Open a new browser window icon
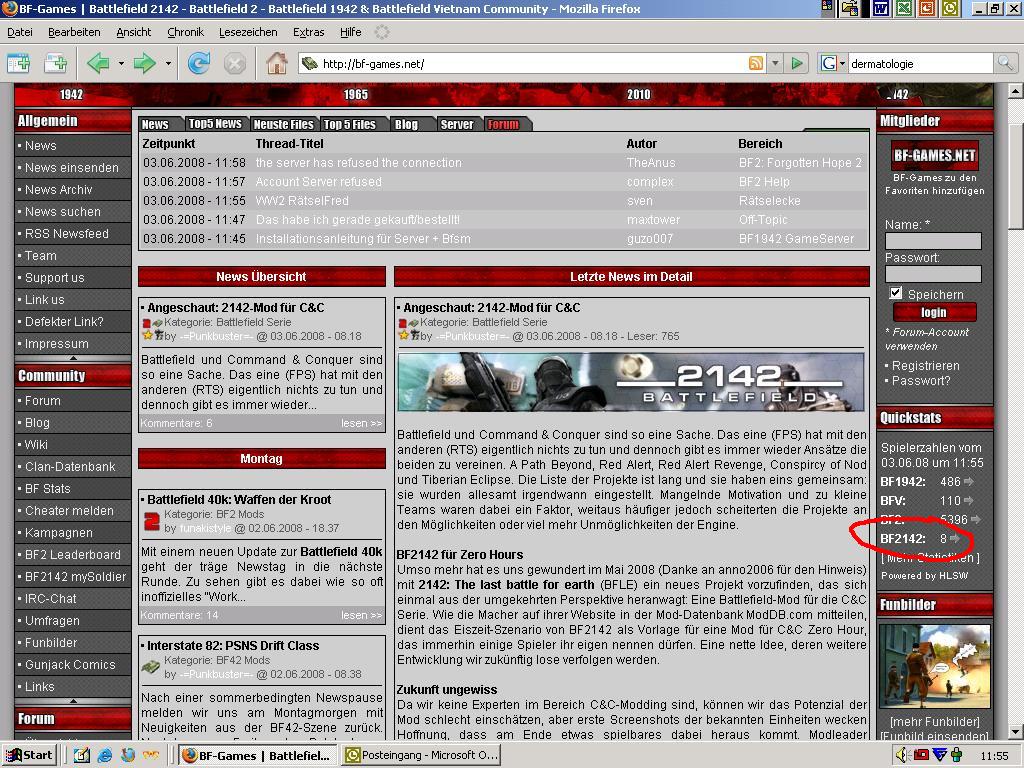The width and height of the screenshot is (1024, 768). (18, 63)
